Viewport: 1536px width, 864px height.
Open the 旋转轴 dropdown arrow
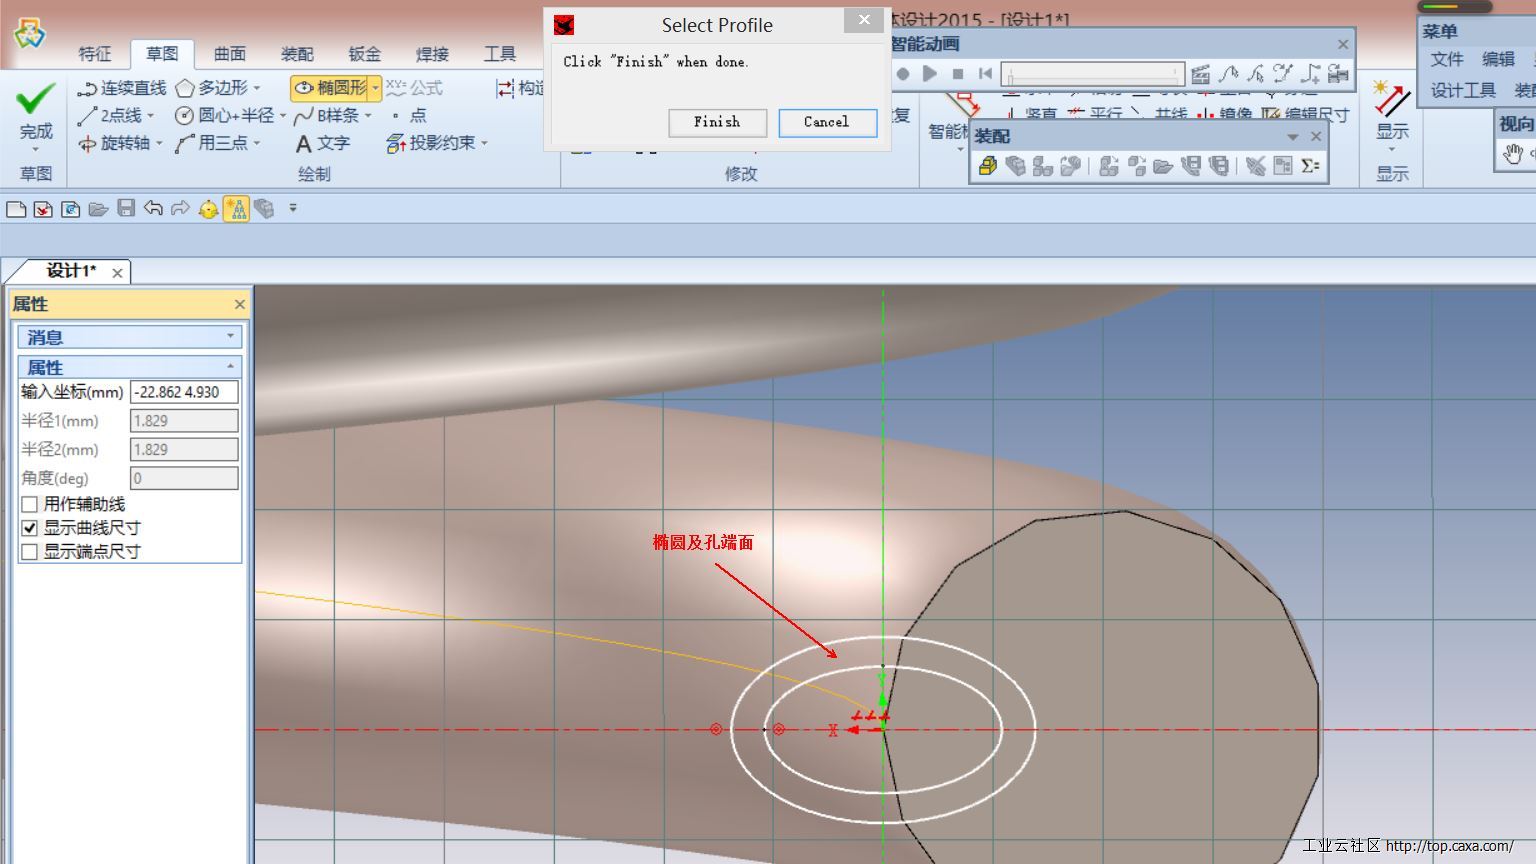click(x=159, y=144)
